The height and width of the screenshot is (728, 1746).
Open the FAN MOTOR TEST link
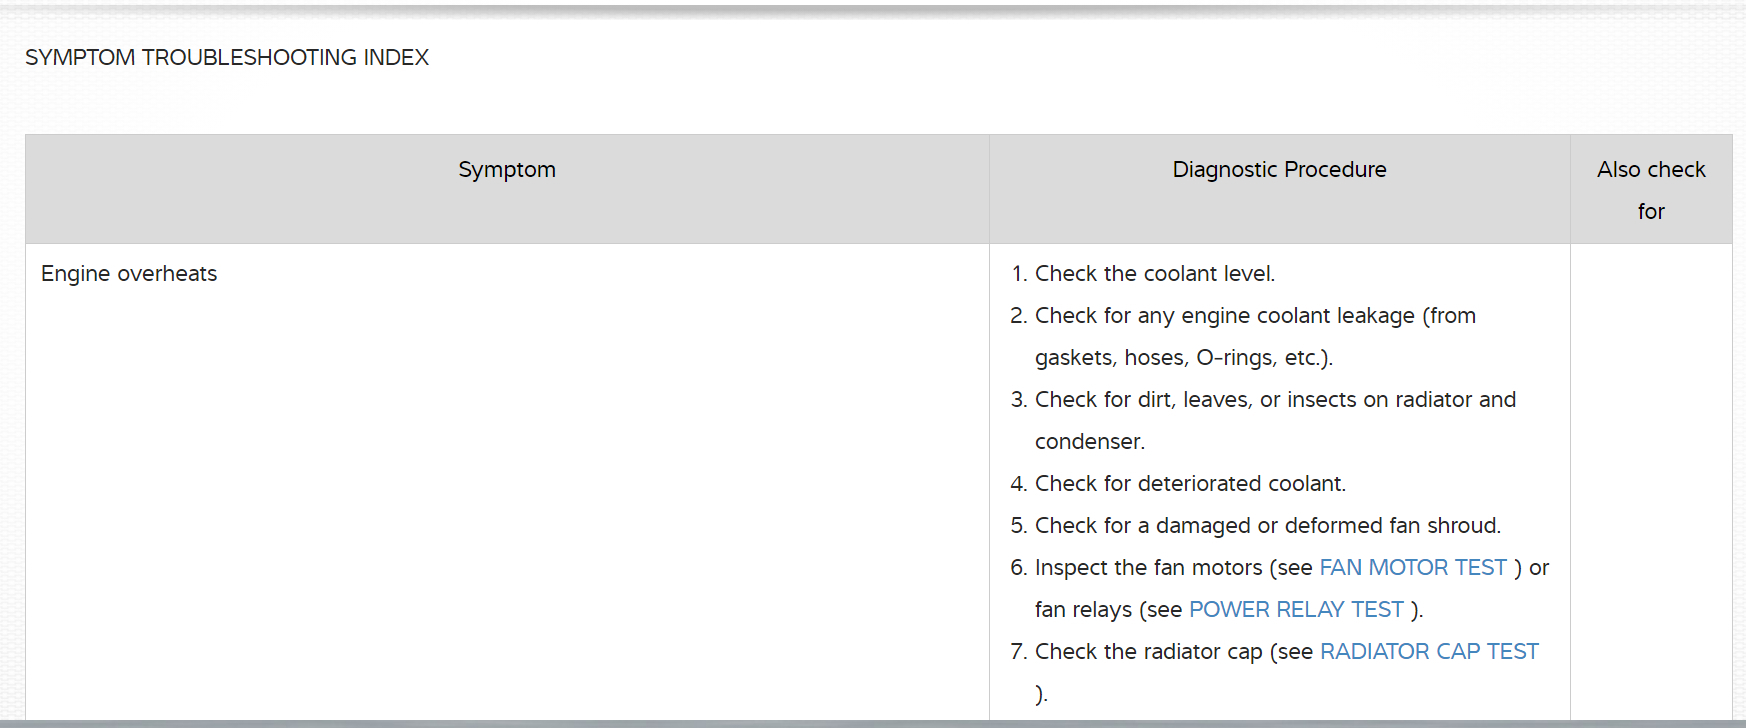tap(1412, 568)
